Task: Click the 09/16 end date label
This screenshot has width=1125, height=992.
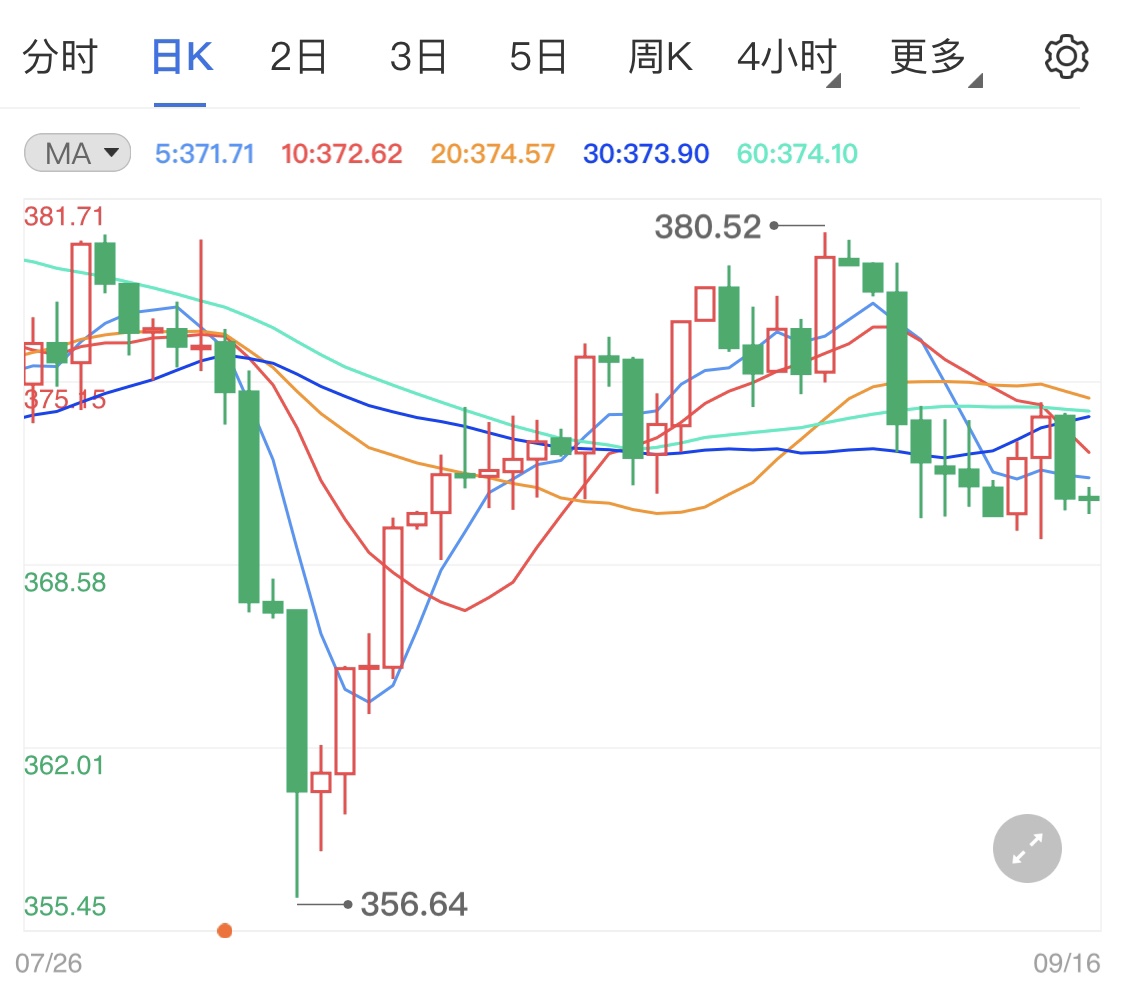Action: [1067, 963]
